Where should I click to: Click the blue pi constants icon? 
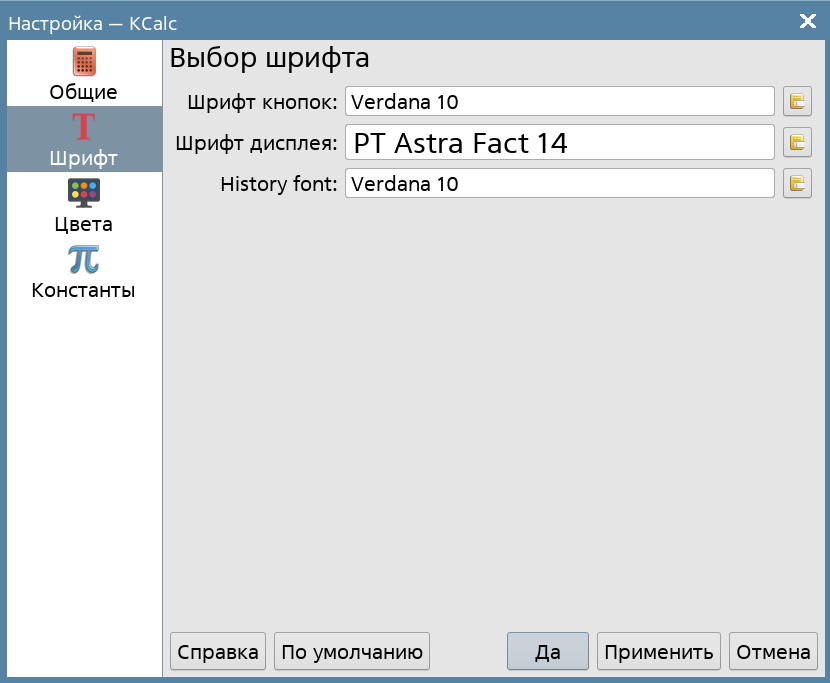[x=84, y=259]
